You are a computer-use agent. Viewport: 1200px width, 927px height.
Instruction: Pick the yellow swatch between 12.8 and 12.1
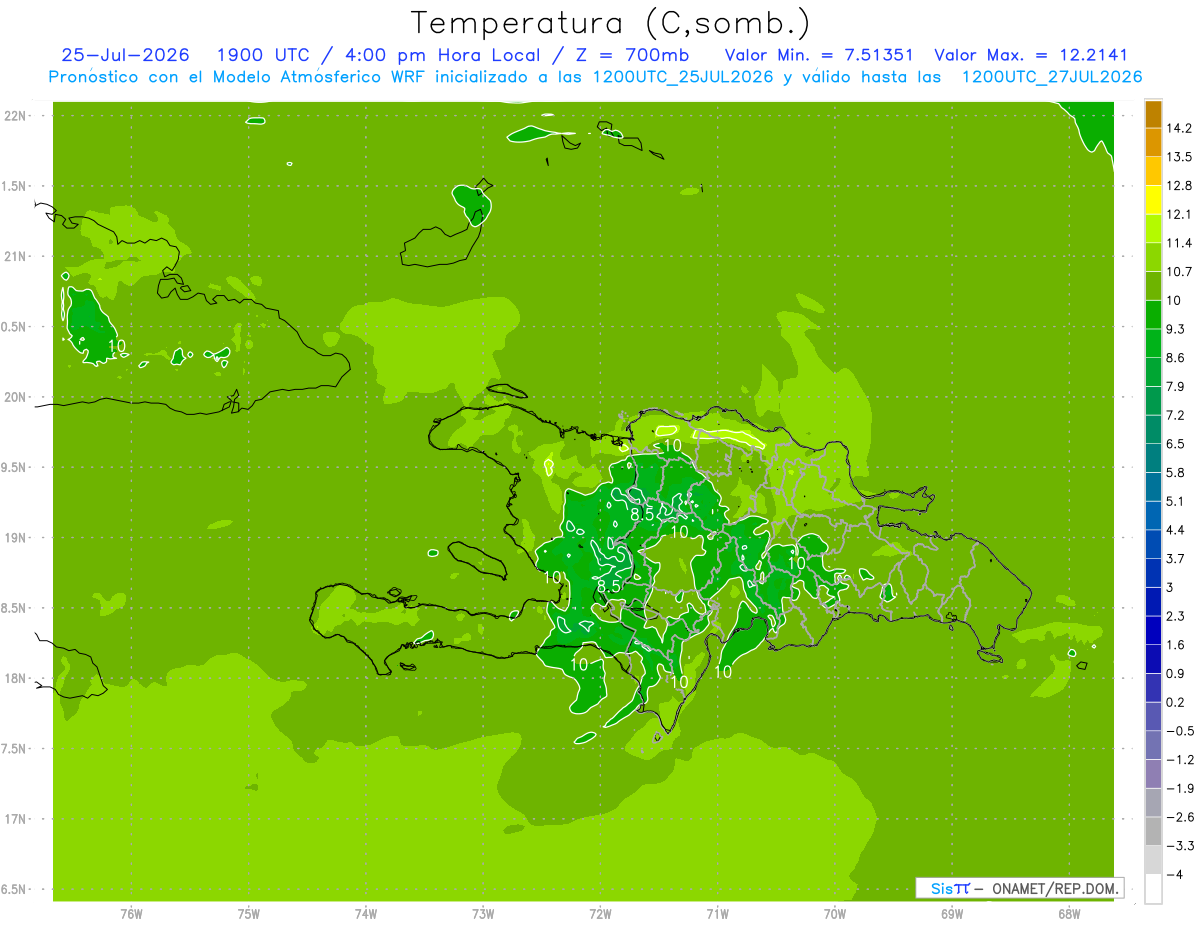[1153, 200]
